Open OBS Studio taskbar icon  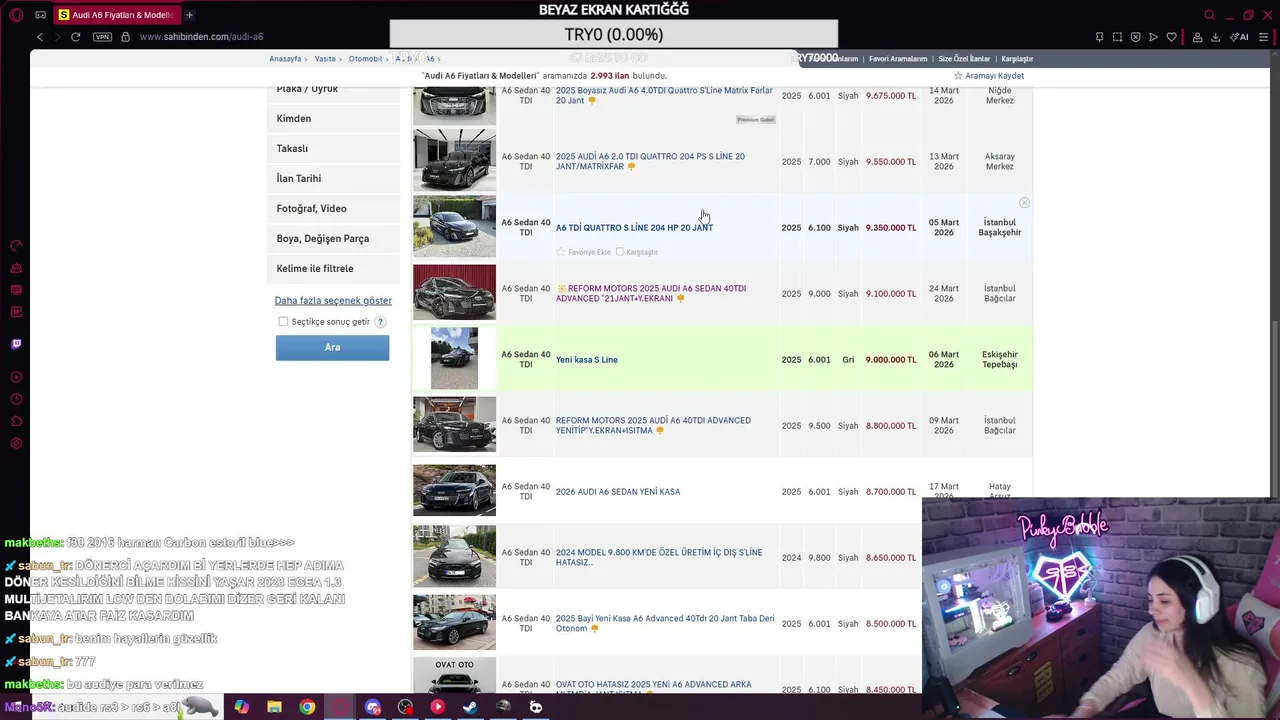(405, 707)
